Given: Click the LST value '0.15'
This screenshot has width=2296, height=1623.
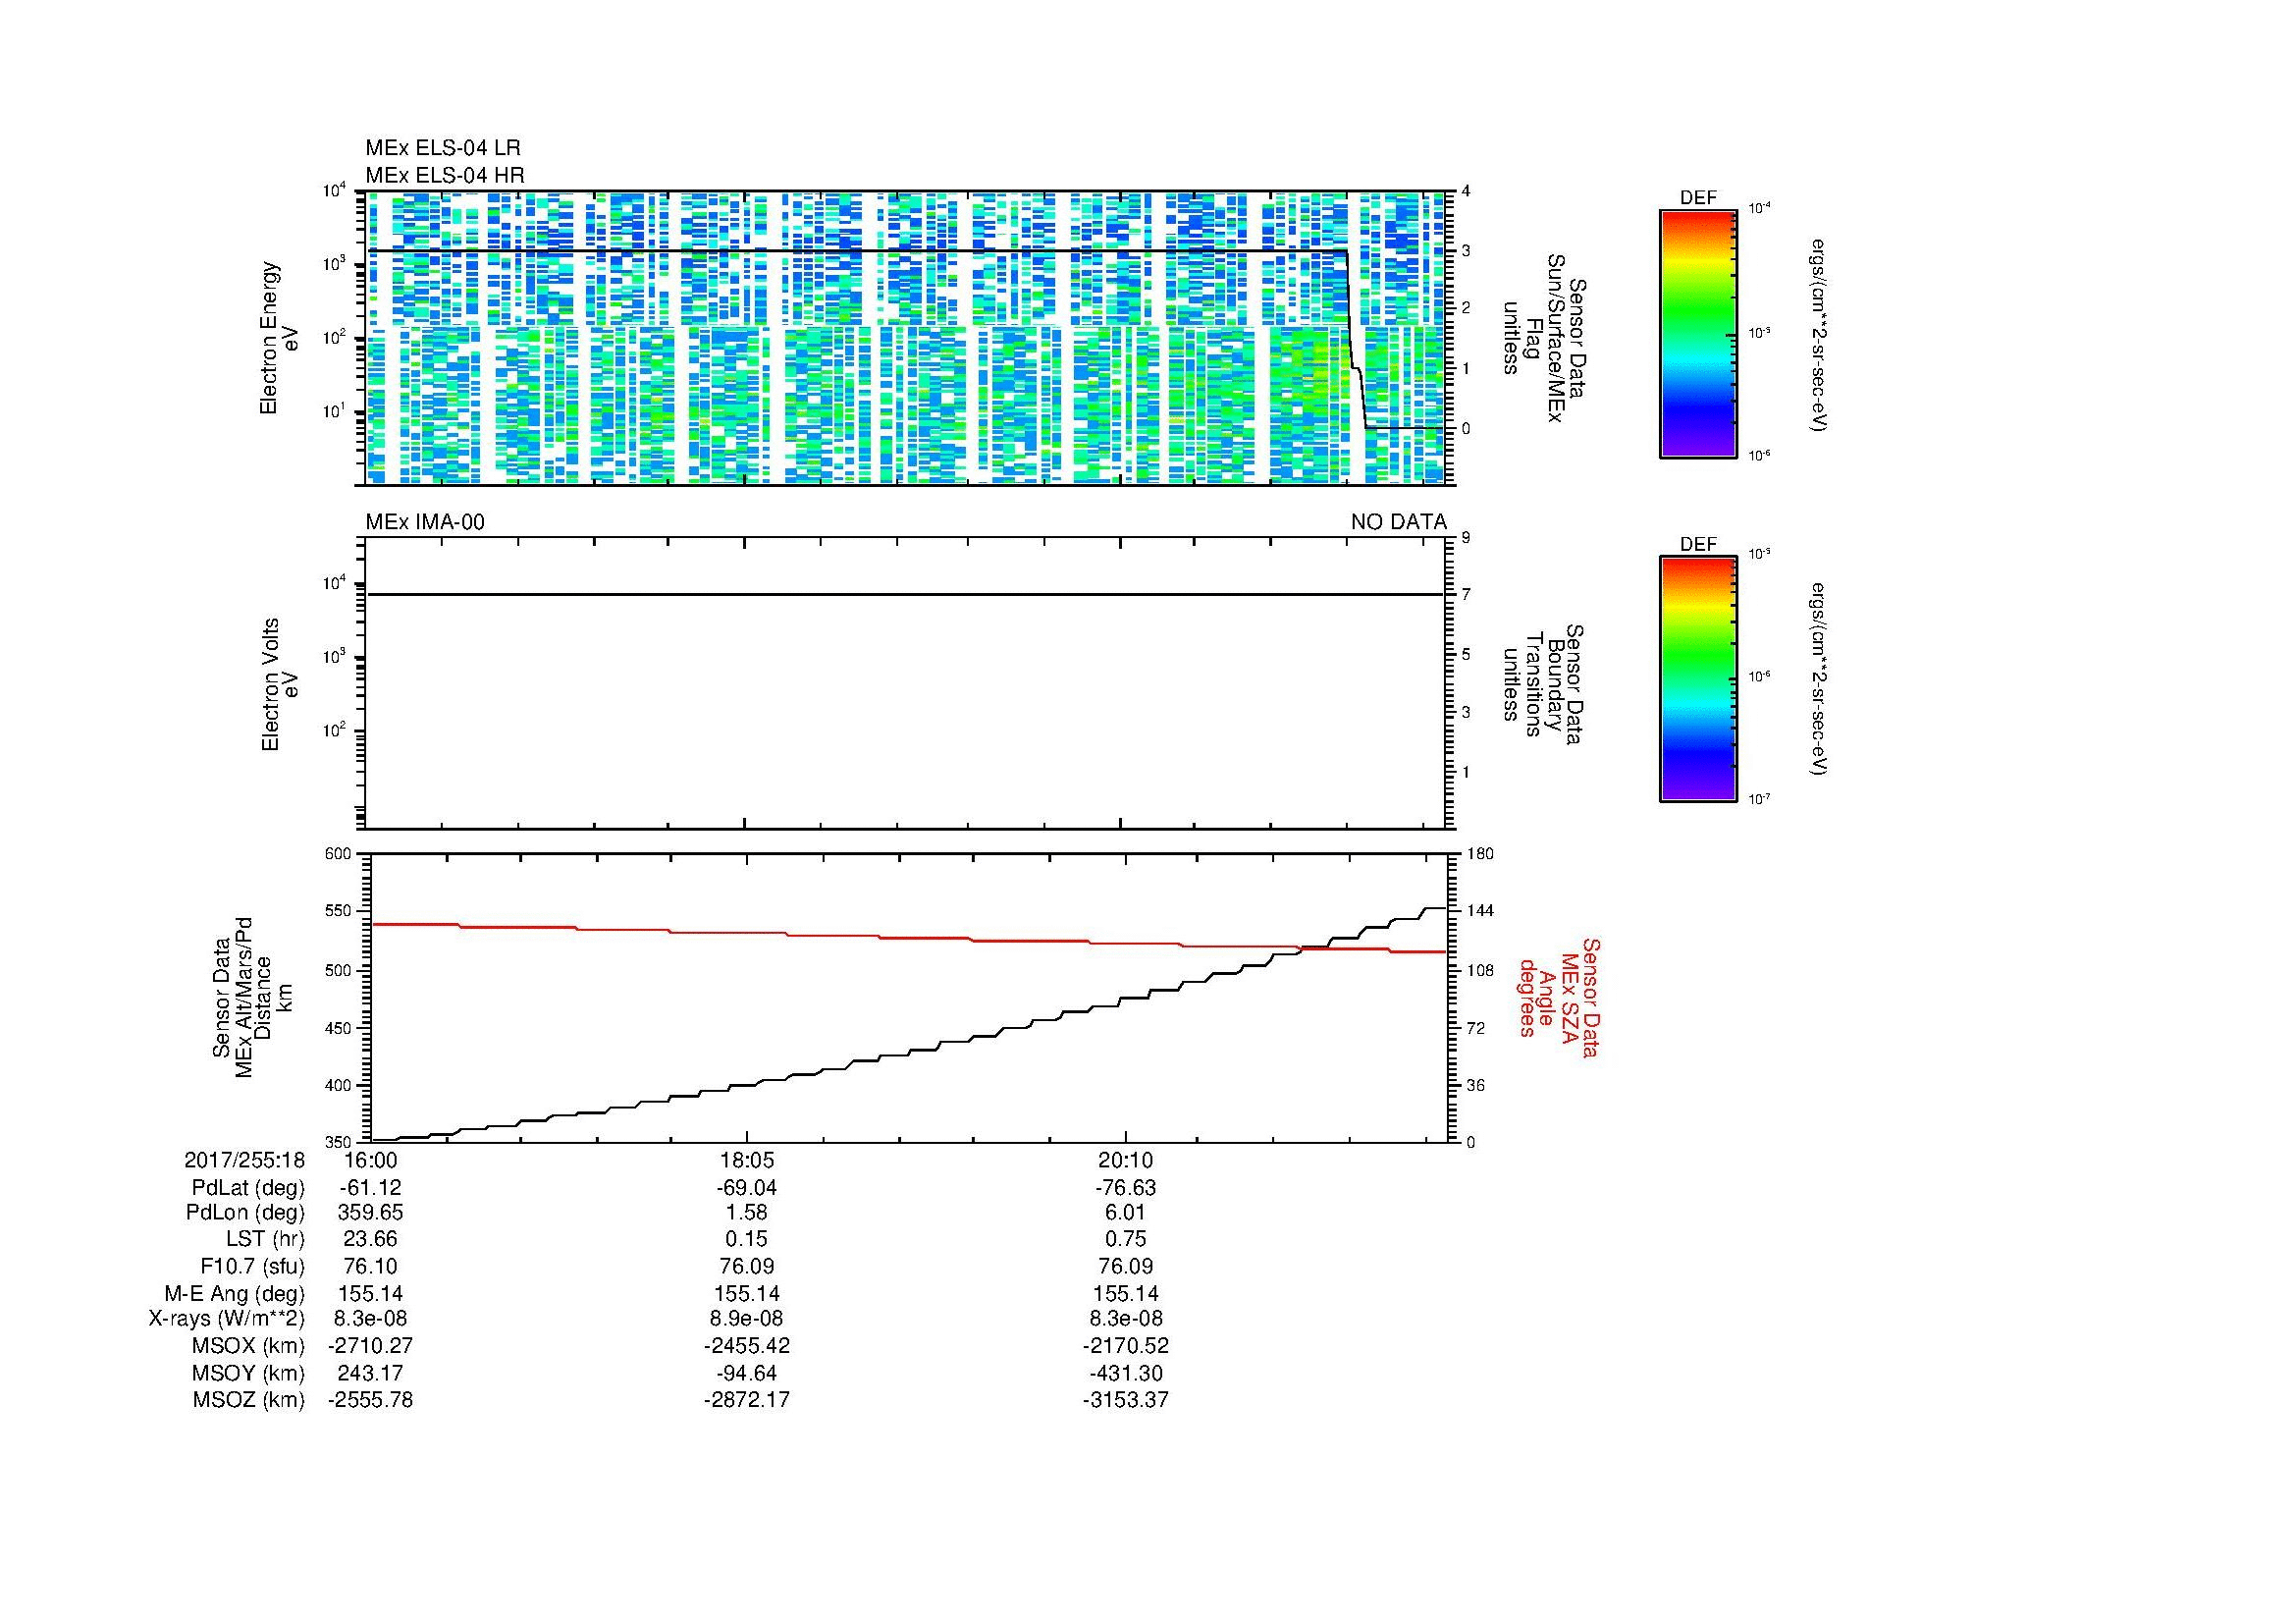Looking at the screenshot, I should 746,1240.
